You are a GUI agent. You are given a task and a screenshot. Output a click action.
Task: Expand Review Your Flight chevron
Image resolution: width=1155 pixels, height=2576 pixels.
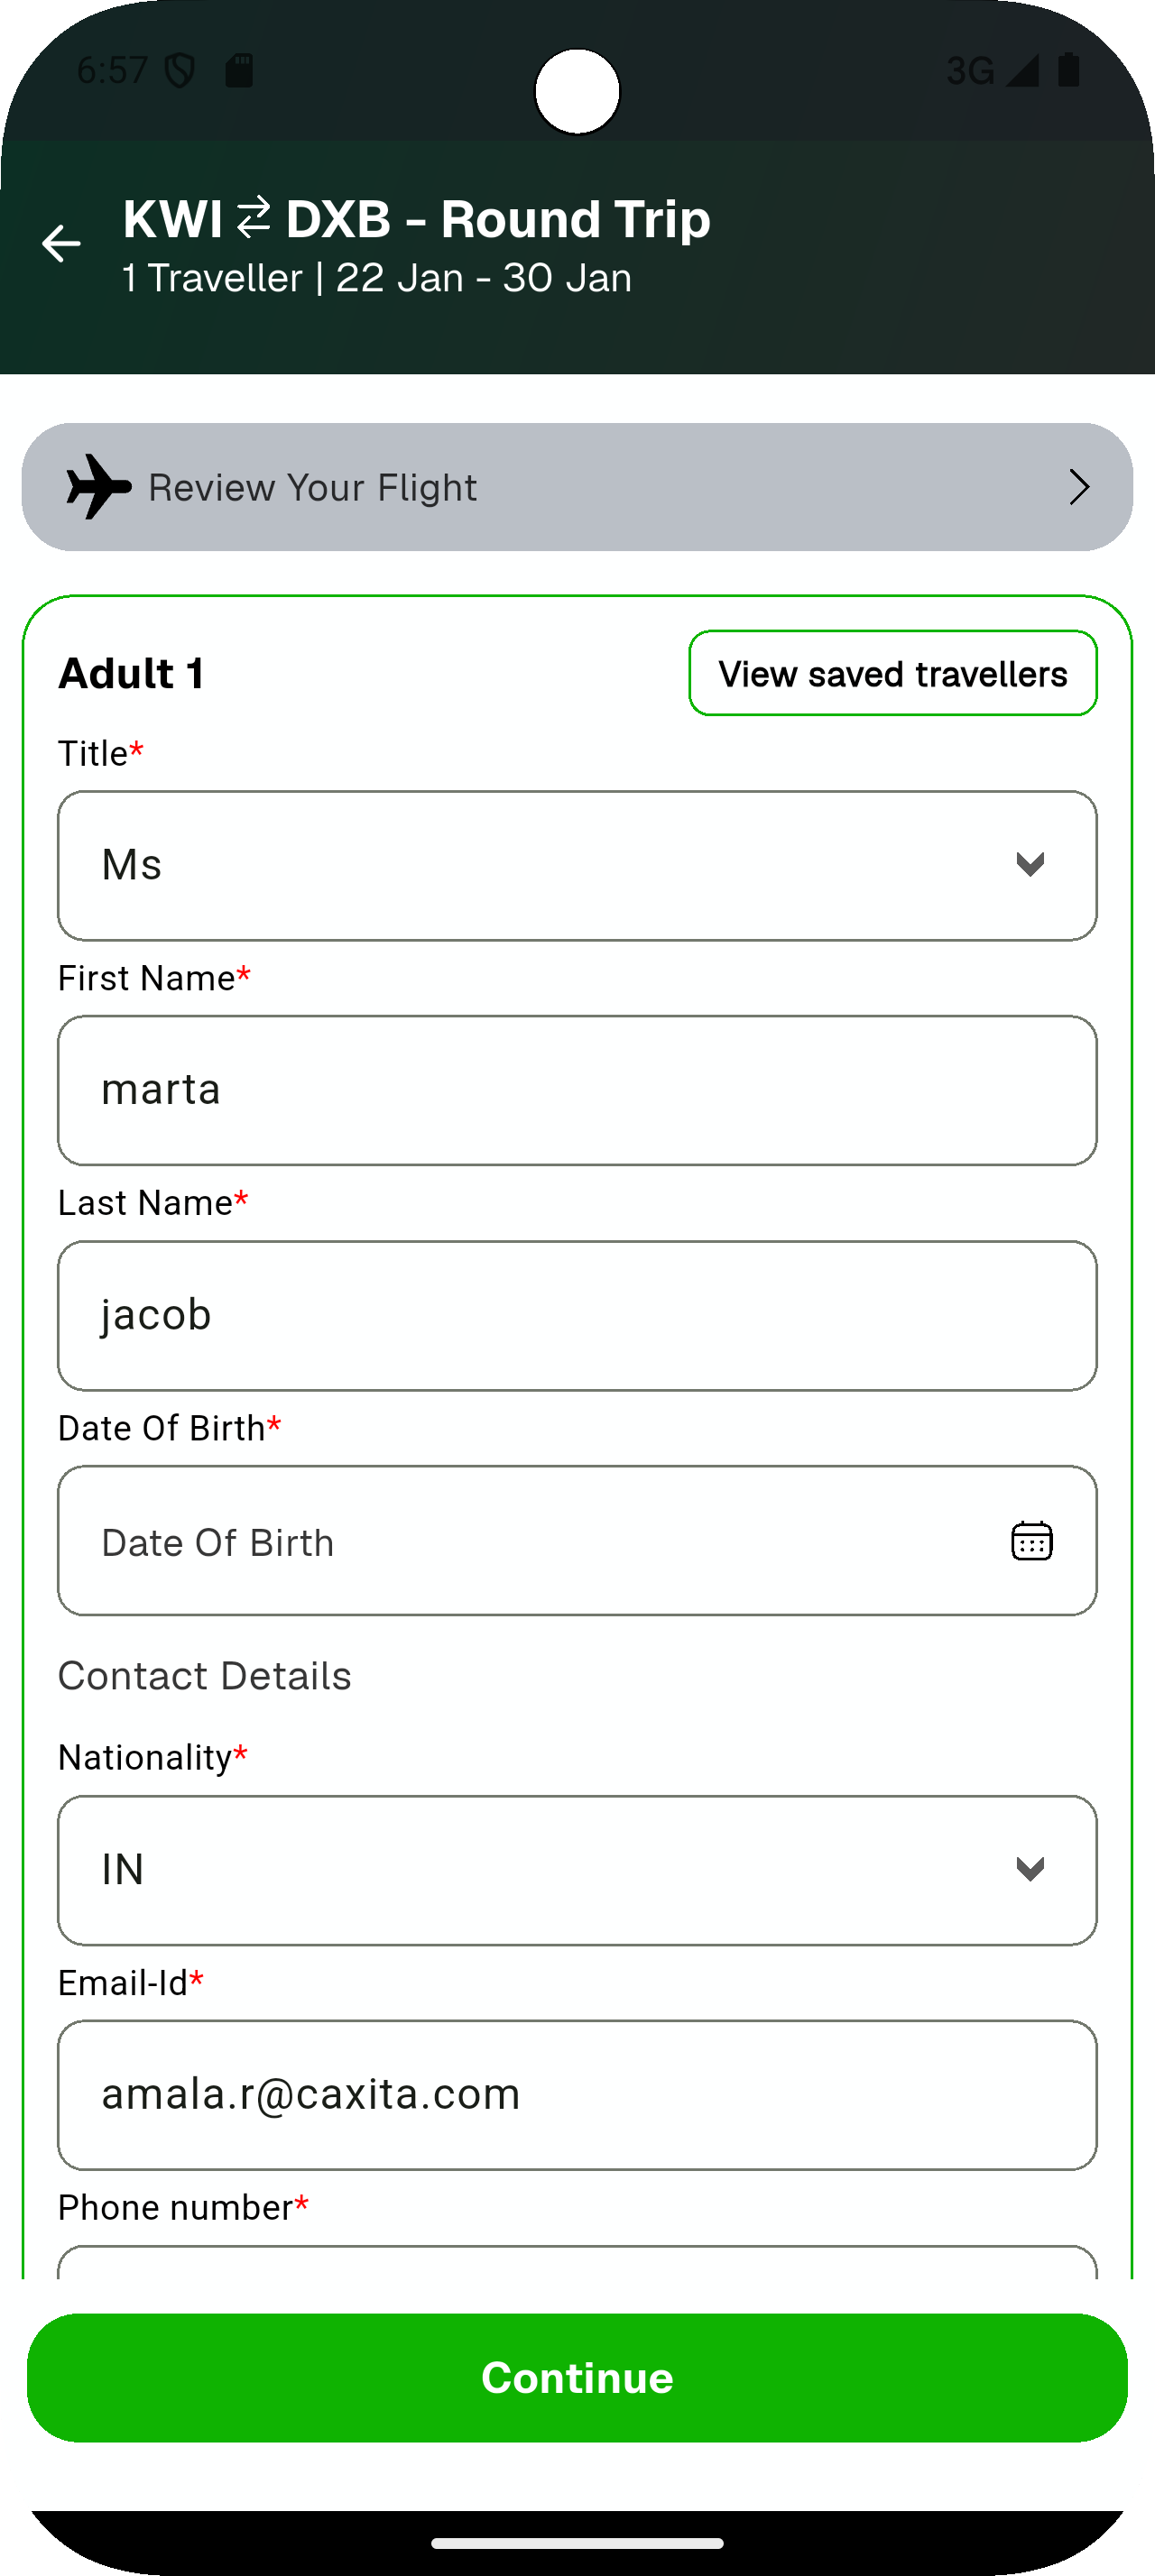(1078, 487)
